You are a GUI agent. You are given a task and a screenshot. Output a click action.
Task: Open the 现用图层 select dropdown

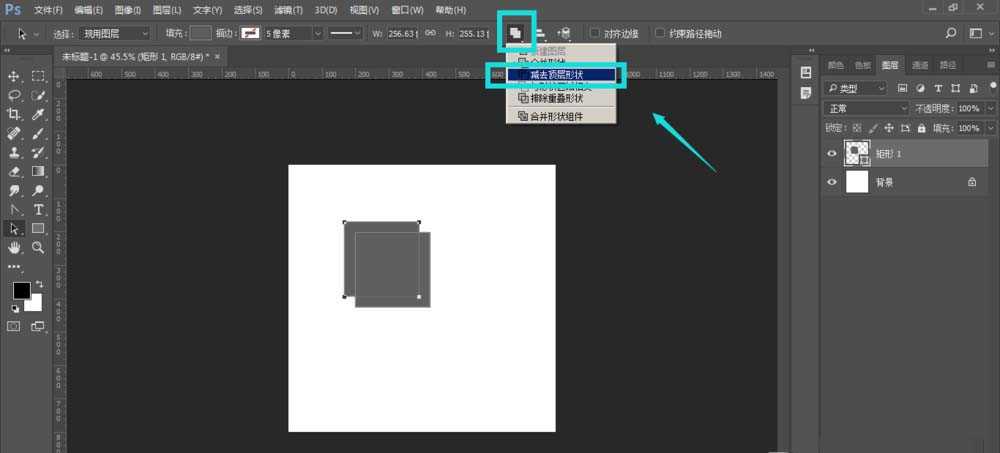115,33
